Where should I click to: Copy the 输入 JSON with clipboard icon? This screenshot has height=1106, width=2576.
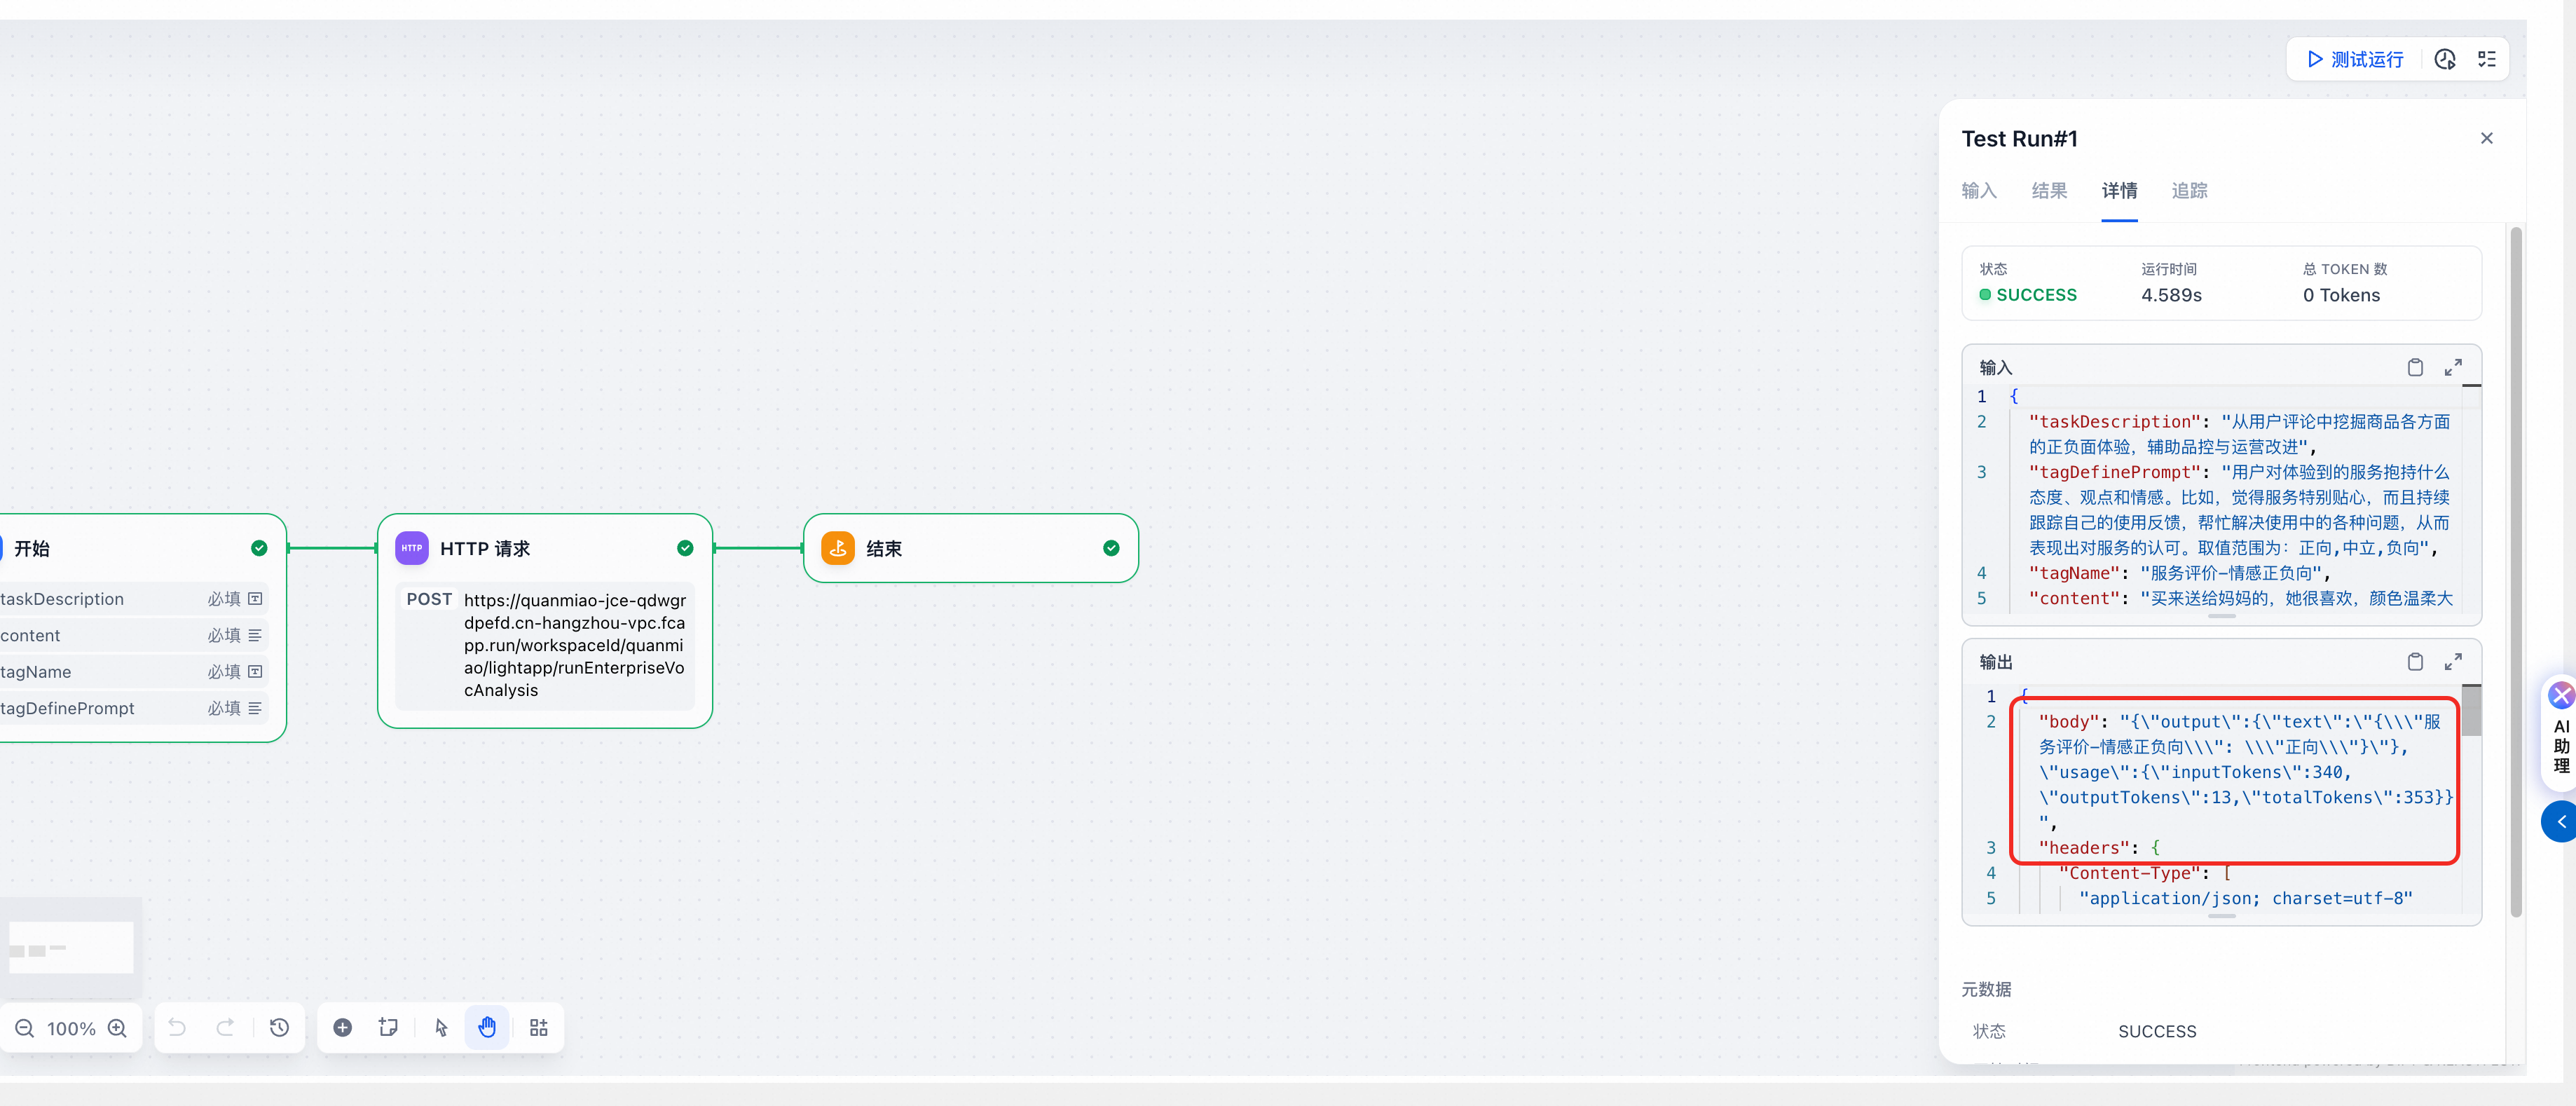pos(2415,368)
